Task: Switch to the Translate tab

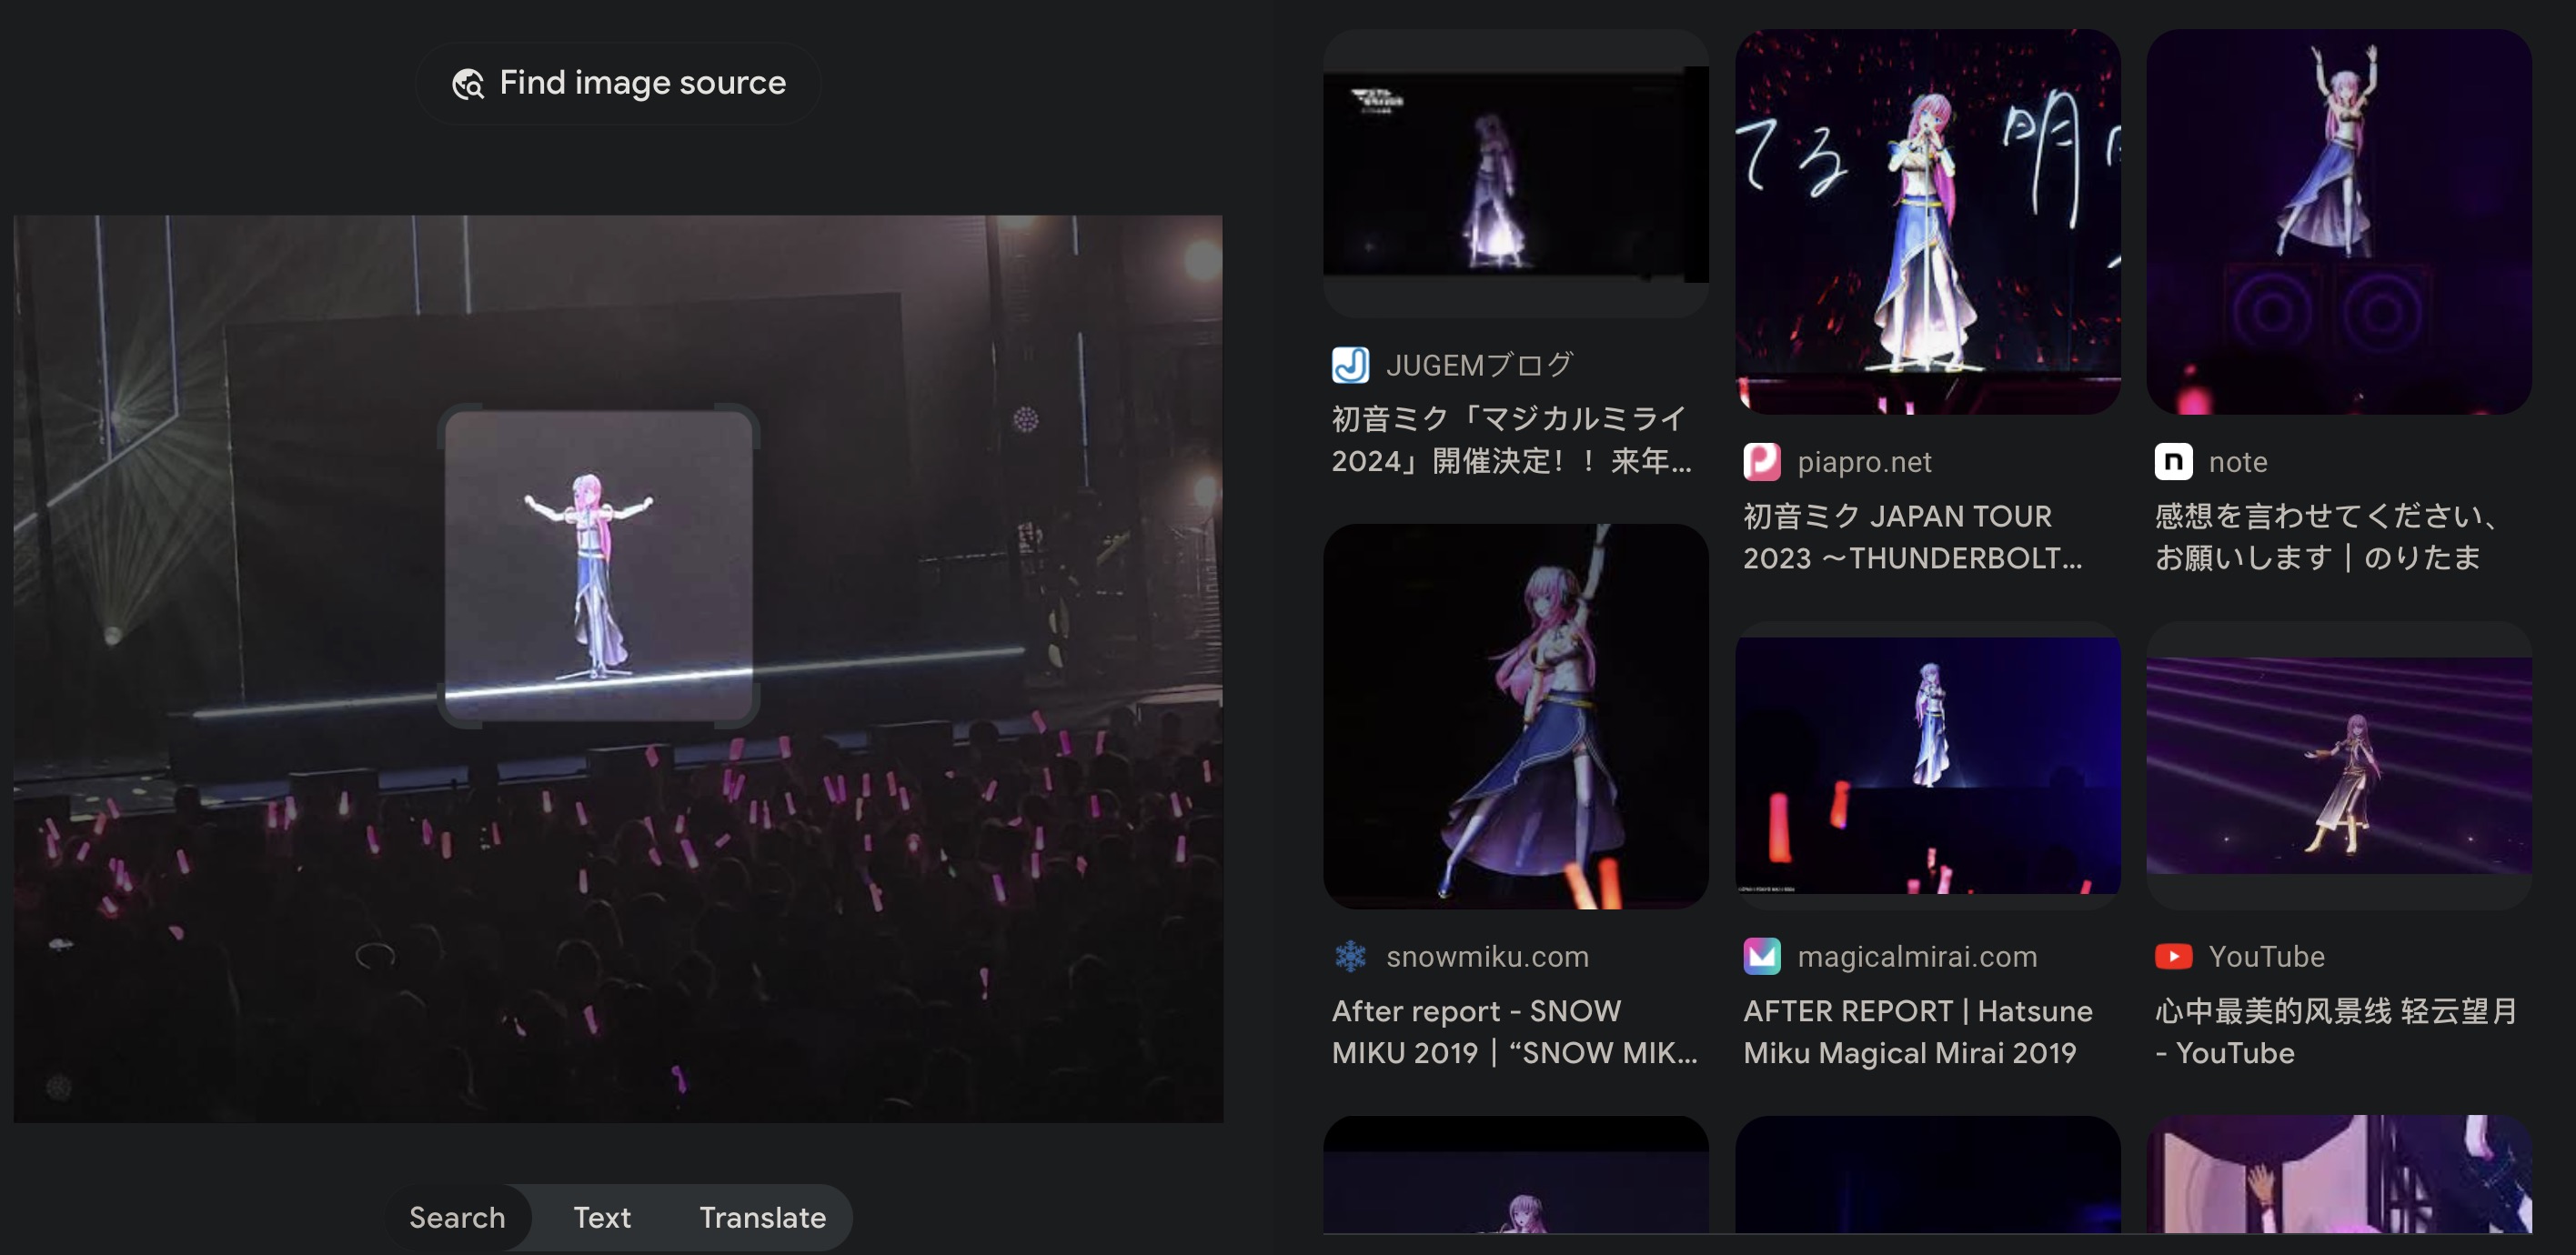Action: point(762,1217)
